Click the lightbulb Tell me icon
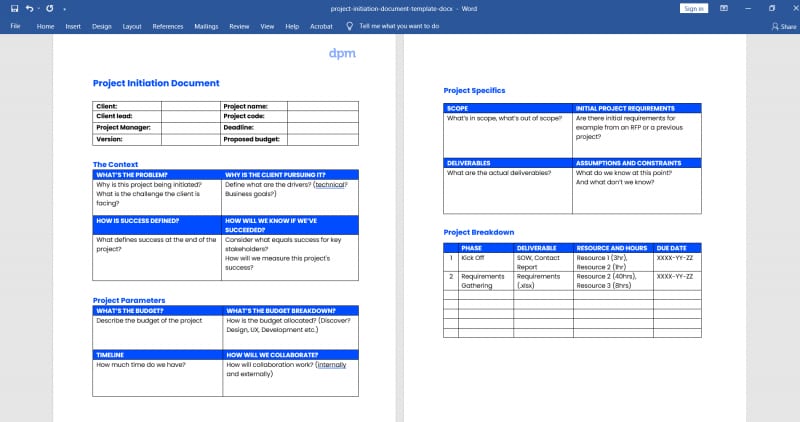 pyautogui.click(x=349, y=26)
